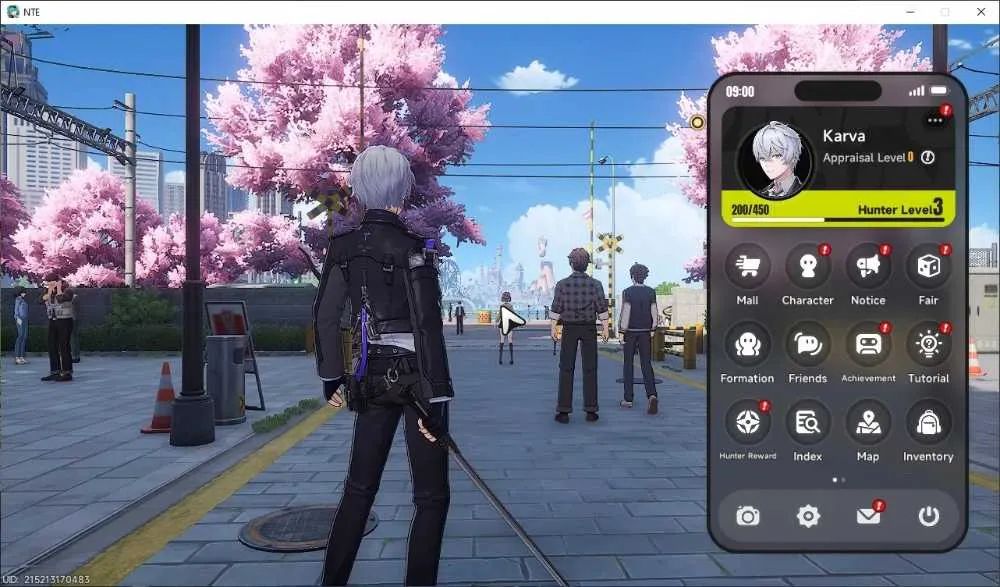
Task: Open the Friends chat icon
Action: click(x=808, y=345)
